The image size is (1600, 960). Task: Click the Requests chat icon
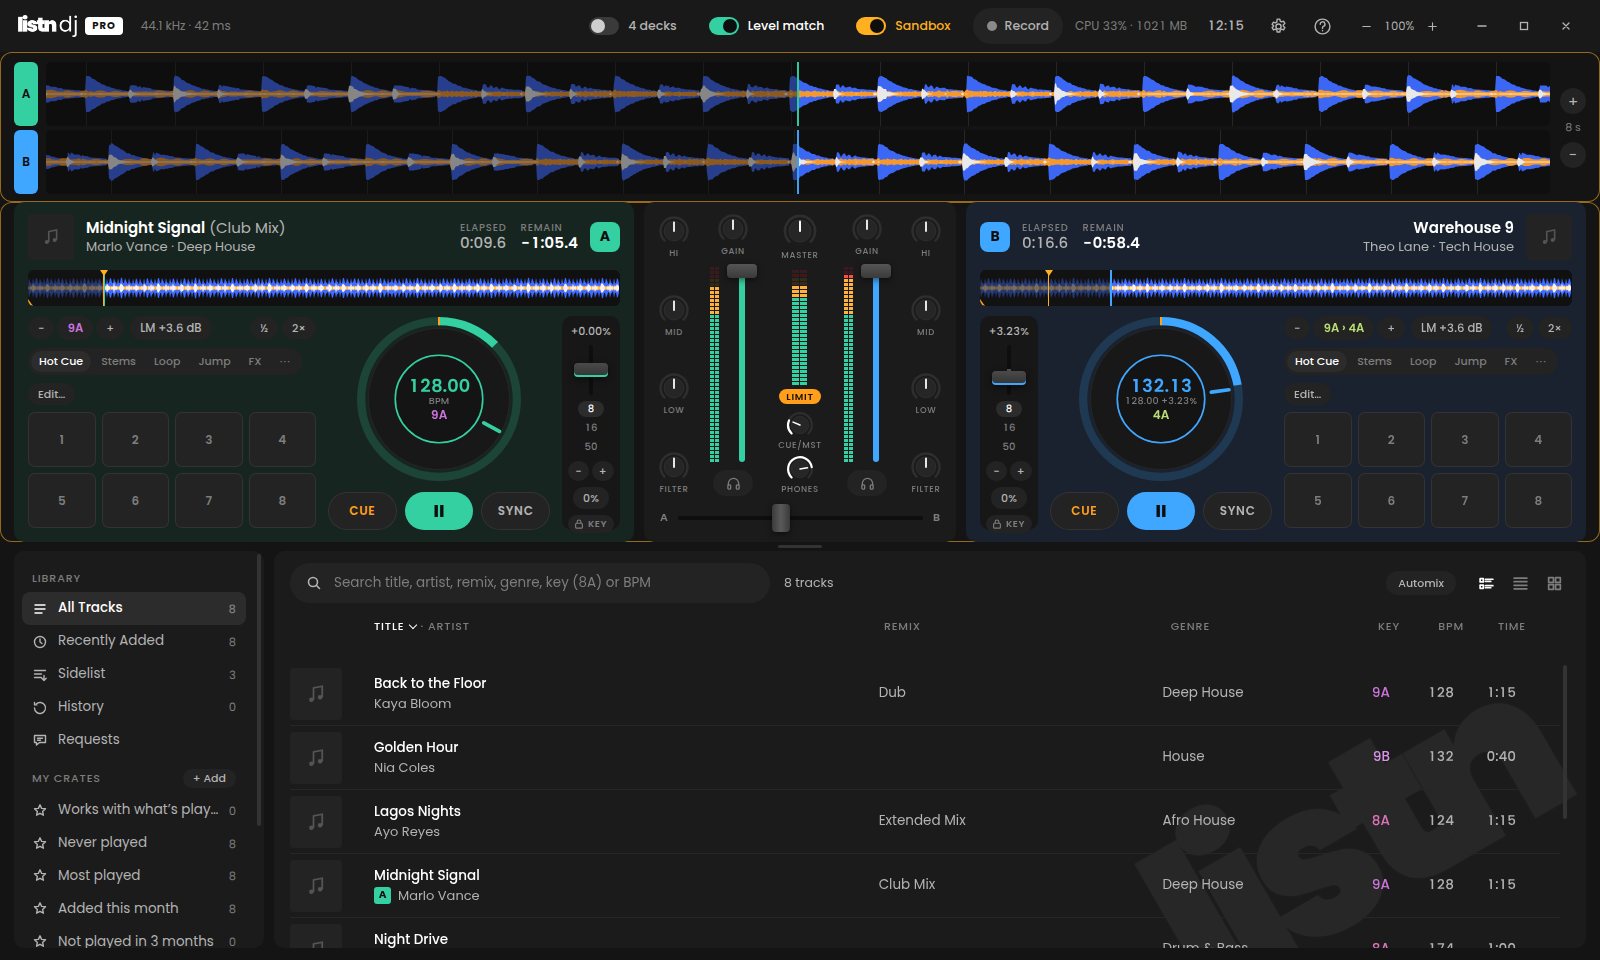(40, 740)
